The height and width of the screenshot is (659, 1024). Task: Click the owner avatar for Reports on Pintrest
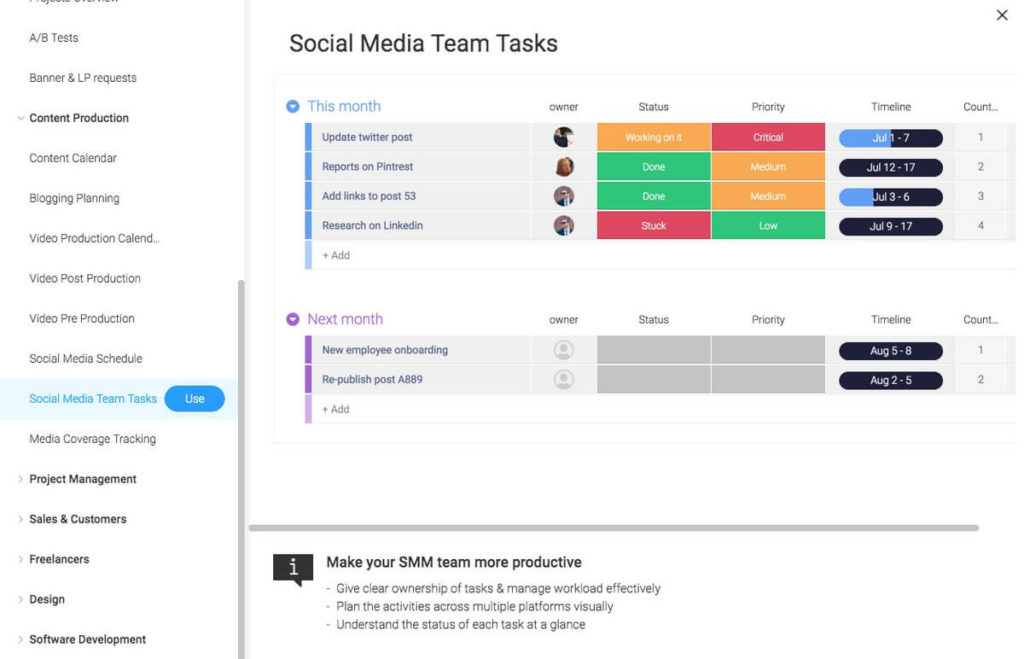563,166
